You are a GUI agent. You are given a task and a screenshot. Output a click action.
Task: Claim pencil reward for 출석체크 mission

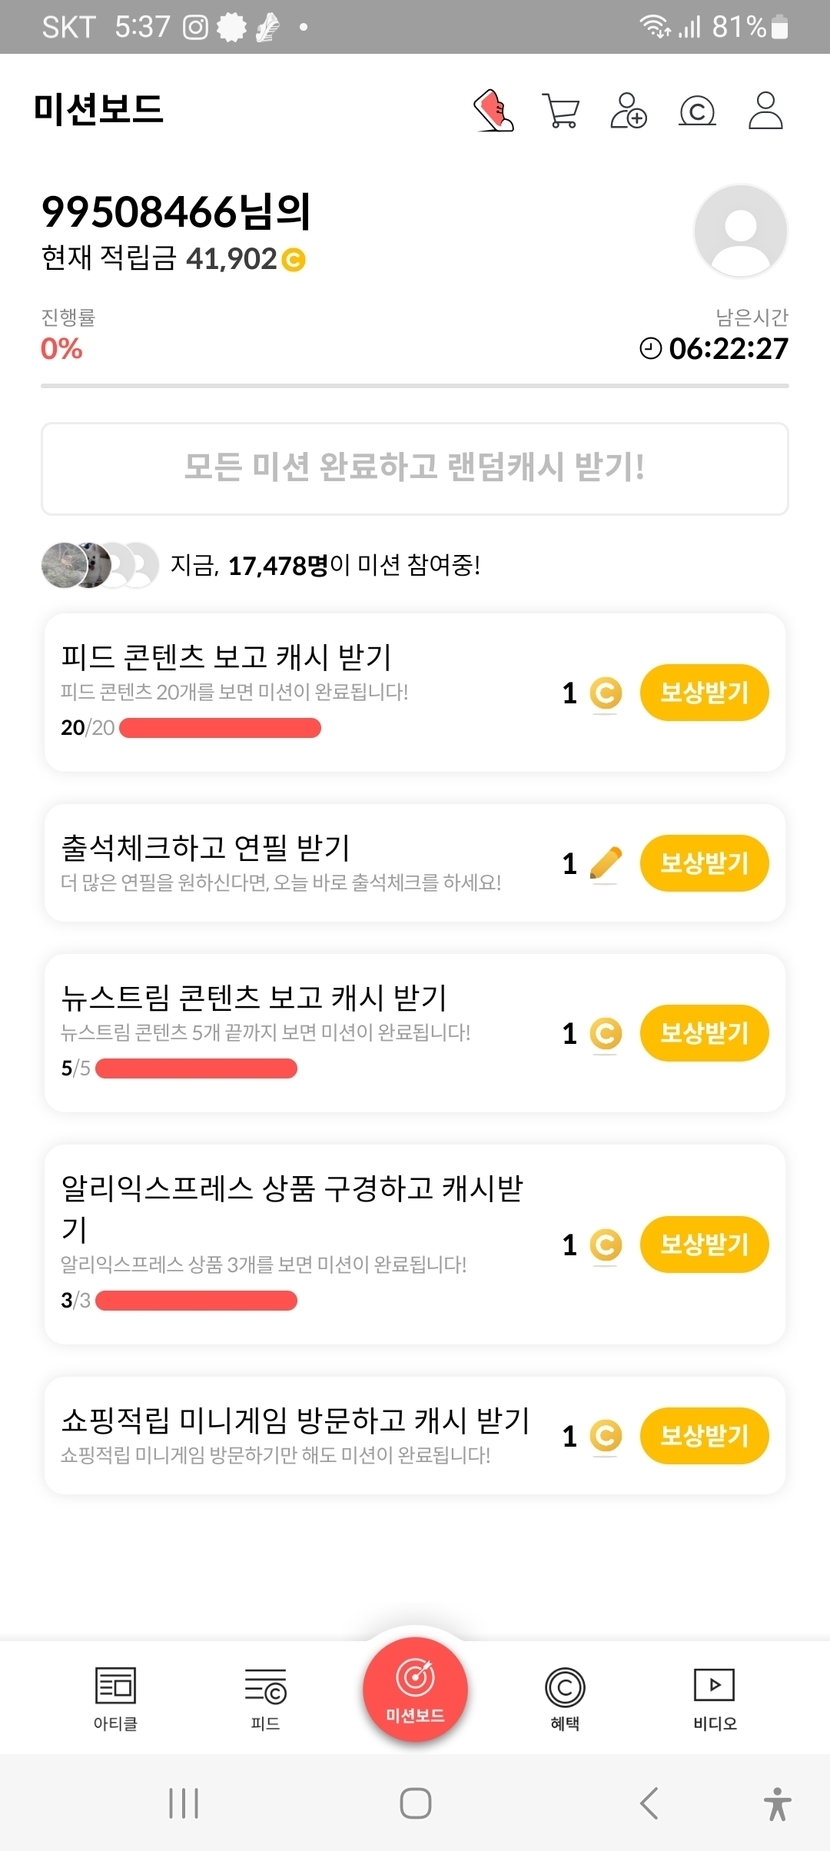click(704, 863)
